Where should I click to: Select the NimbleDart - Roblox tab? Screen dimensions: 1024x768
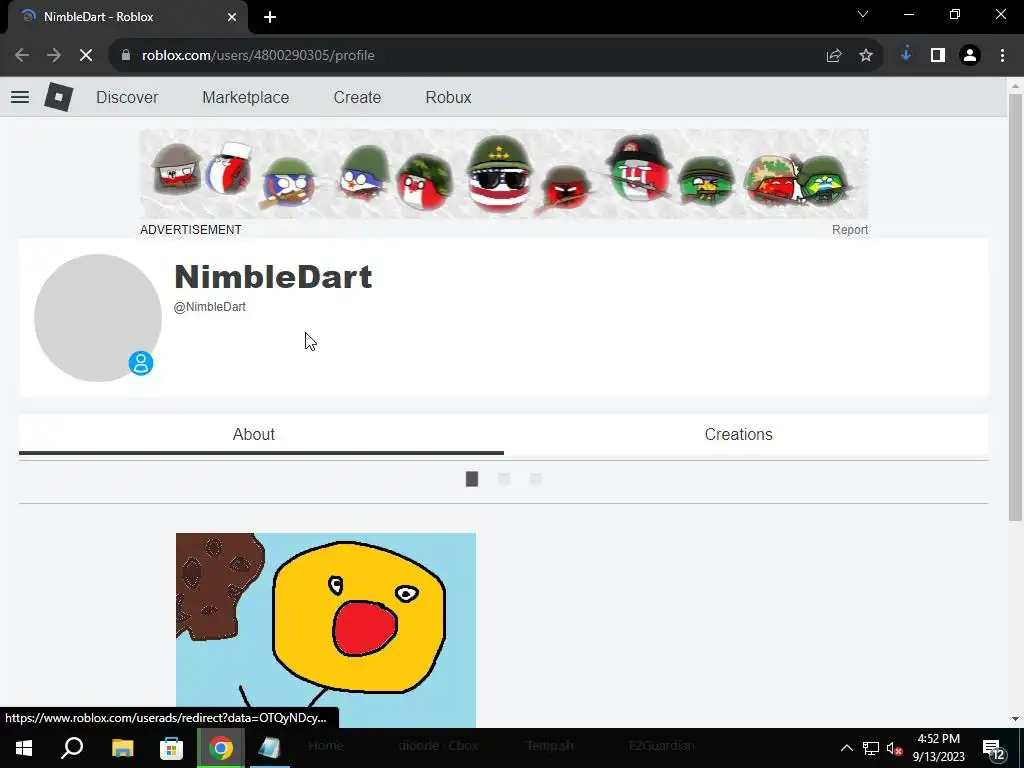128,17
